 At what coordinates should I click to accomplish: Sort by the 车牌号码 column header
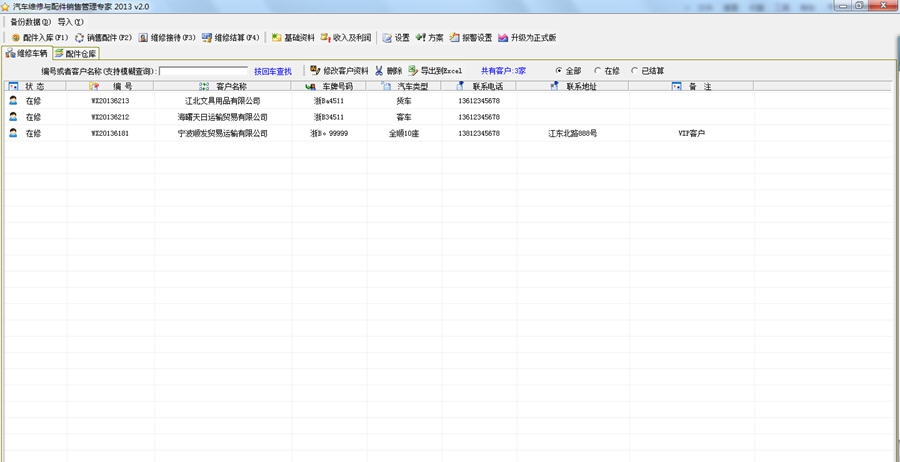[329, 86]
